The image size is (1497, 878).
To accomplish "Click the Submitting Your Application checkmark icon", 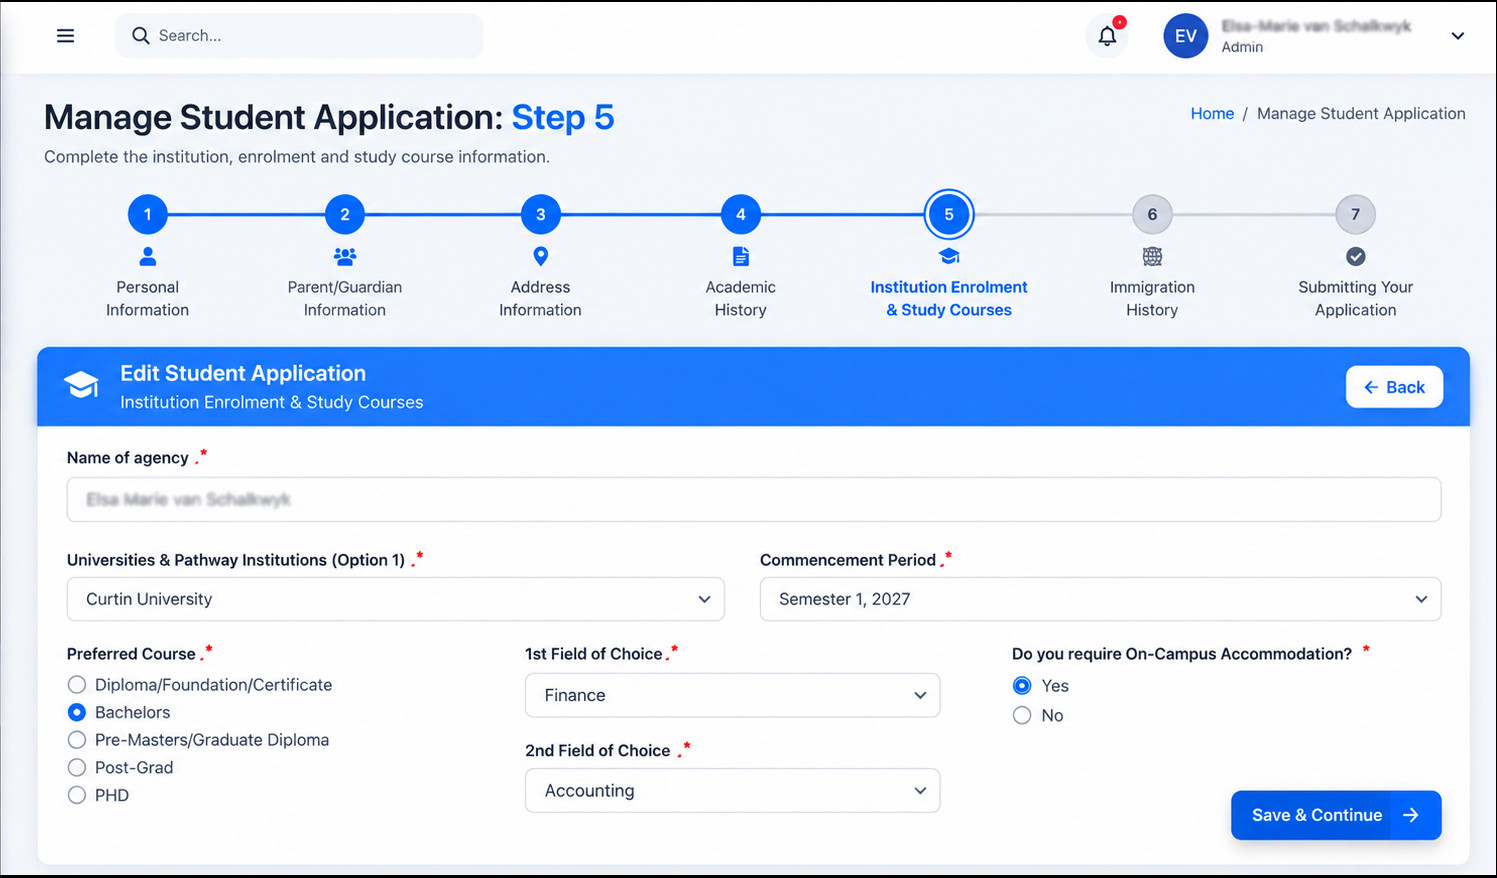I will pos(1355,256).
